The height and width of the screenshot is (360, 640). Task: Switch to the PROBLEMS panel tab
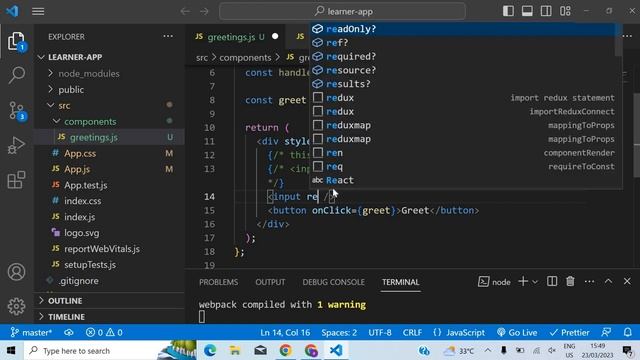[x=218, y=282]
